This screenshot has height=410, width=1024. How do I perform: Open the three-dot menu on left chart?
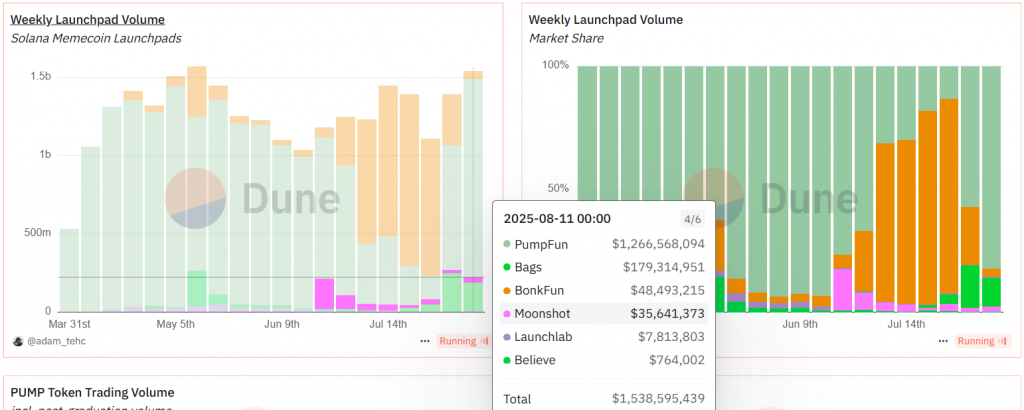point(425,341)
